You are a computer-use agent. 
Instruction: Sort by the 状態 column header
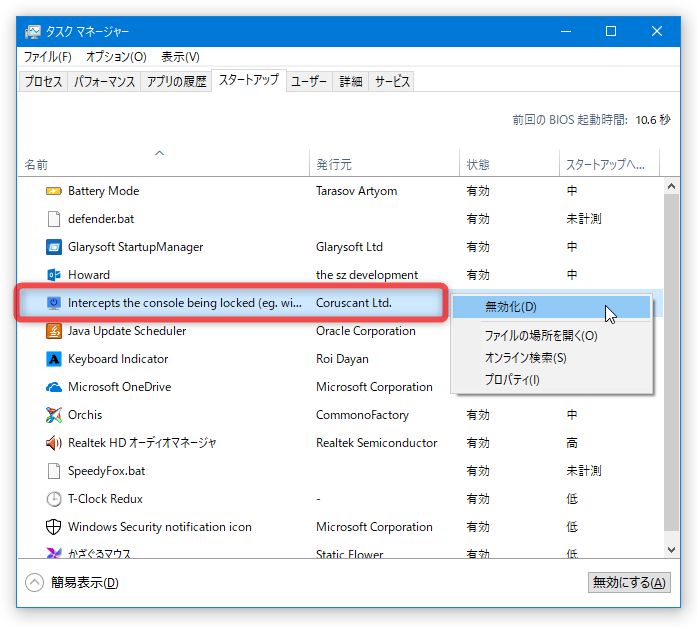pos(509,164)
